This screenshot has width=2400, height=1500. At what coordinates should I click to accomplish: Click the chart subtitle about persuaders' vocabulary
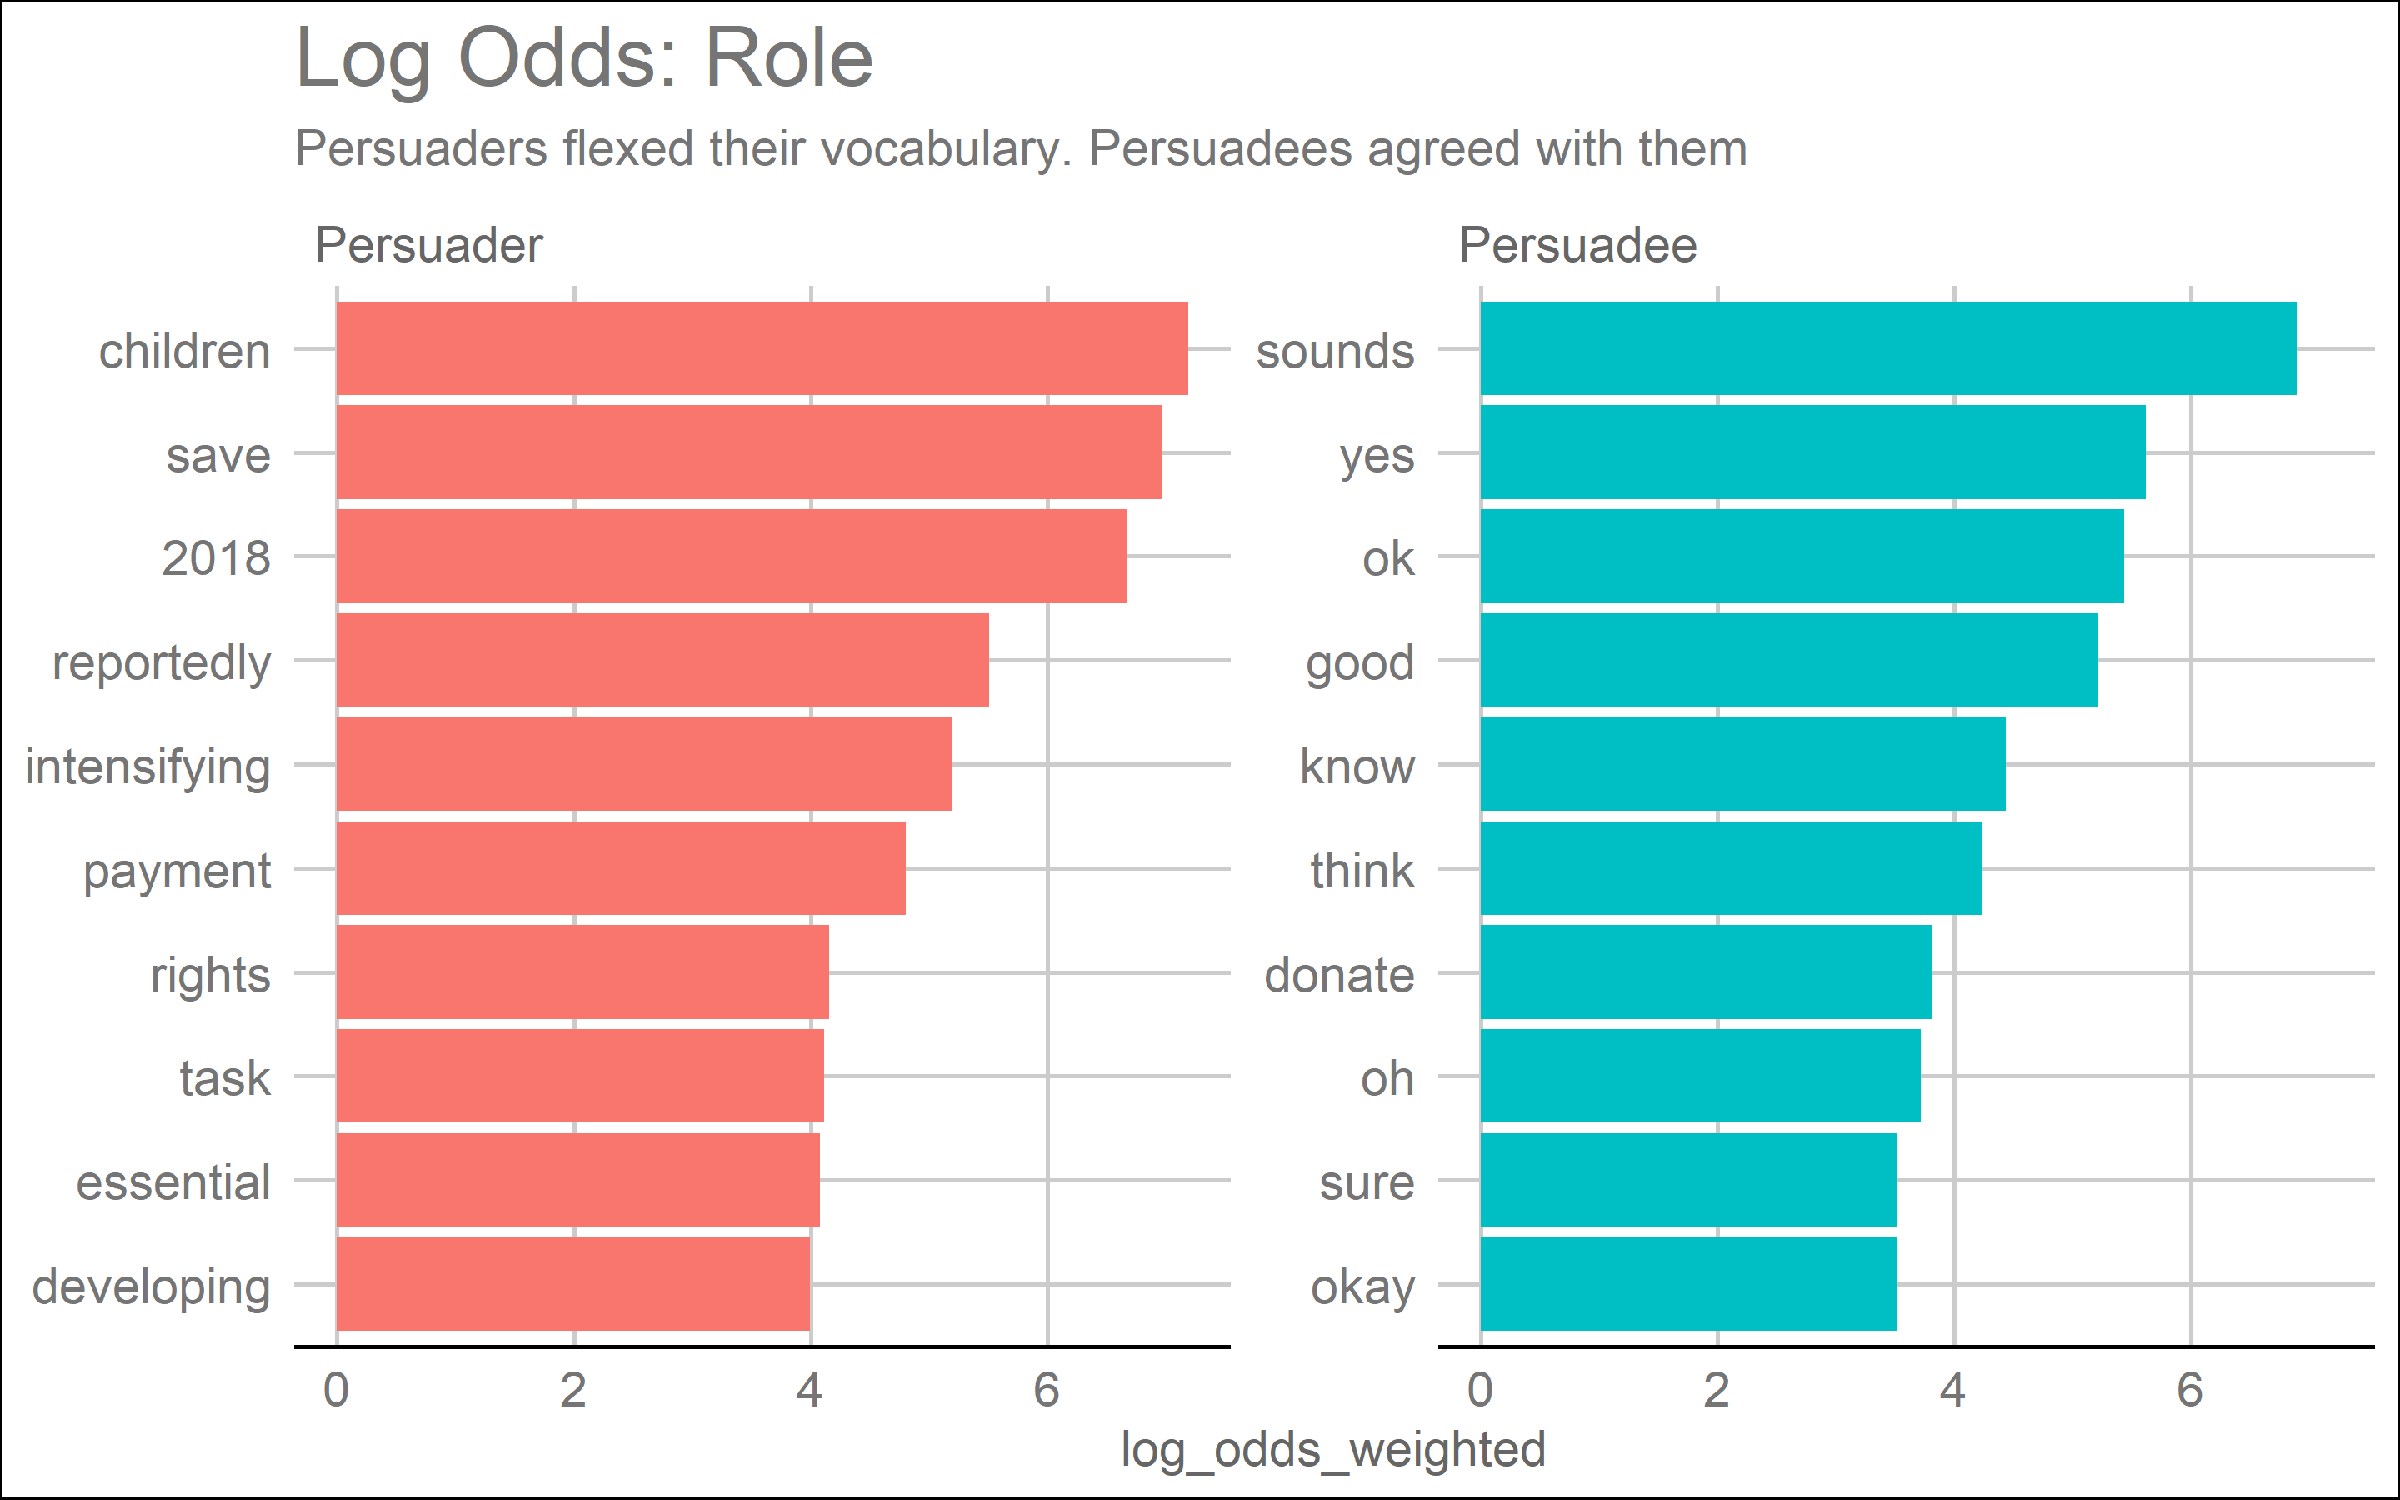pyautogui.click(x=1020, y=150)
